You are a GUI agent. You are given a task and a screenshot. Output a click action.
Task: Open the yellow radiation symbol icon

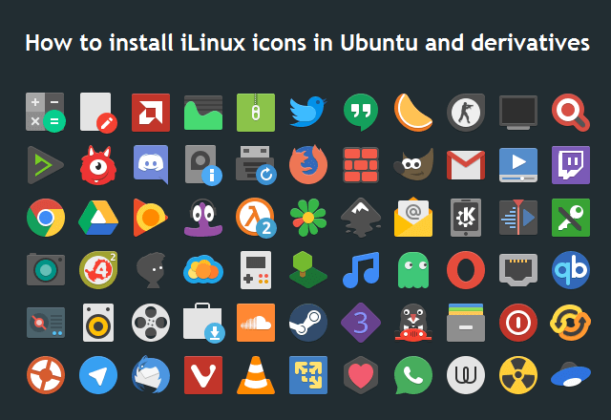(x=518, y=375)
